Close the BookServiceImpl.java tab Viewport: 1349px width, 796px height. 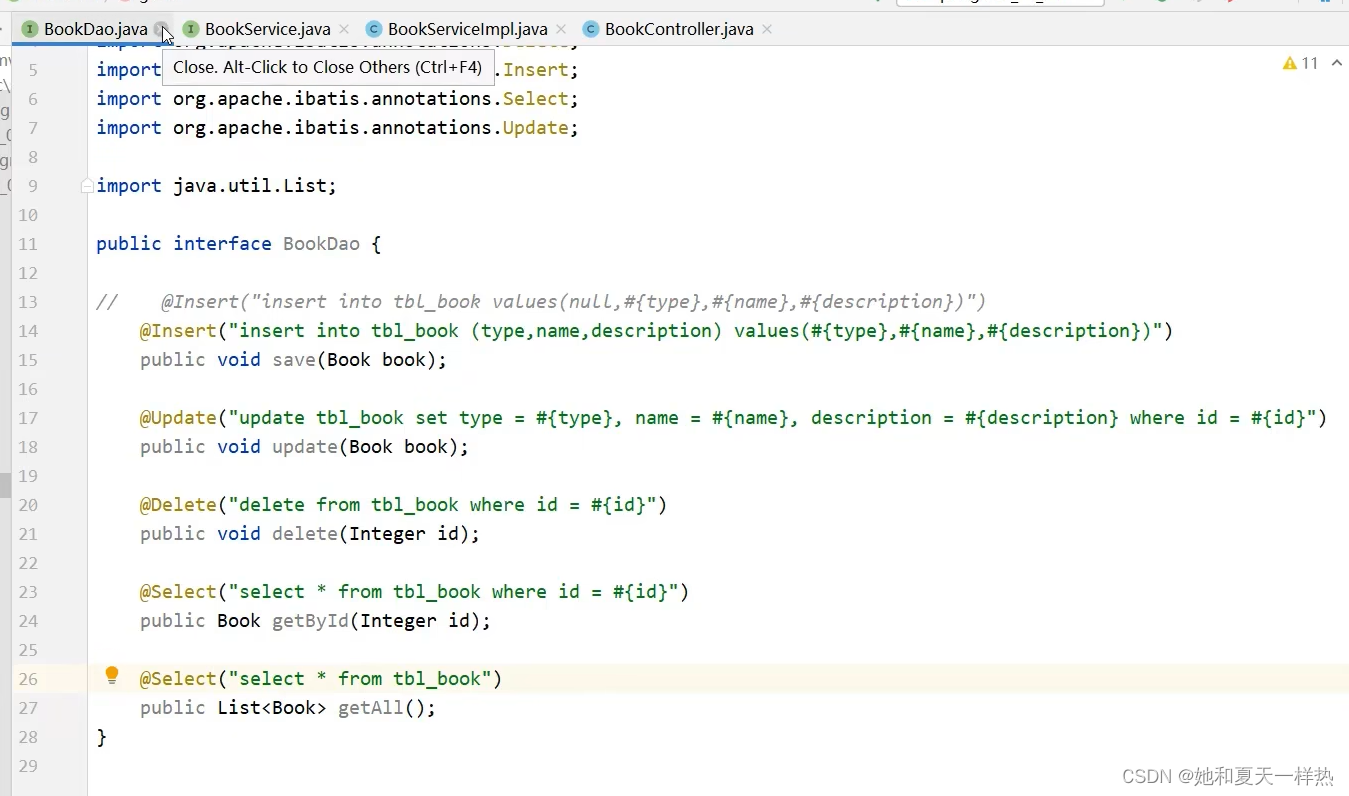561,29
